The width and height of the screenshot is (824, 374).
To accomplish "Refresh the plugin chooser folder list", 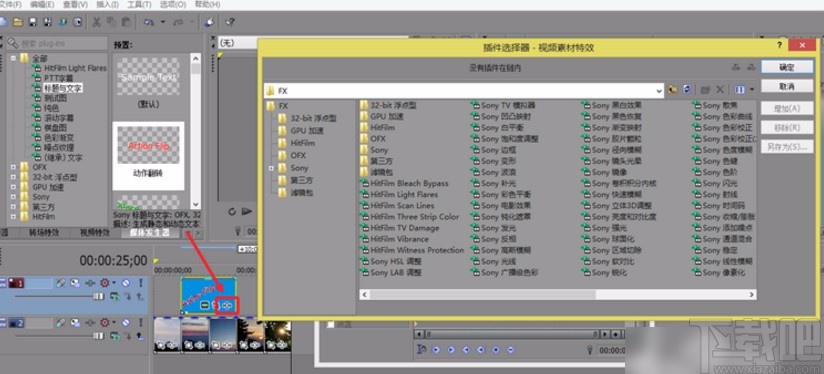I will point(687,90).
